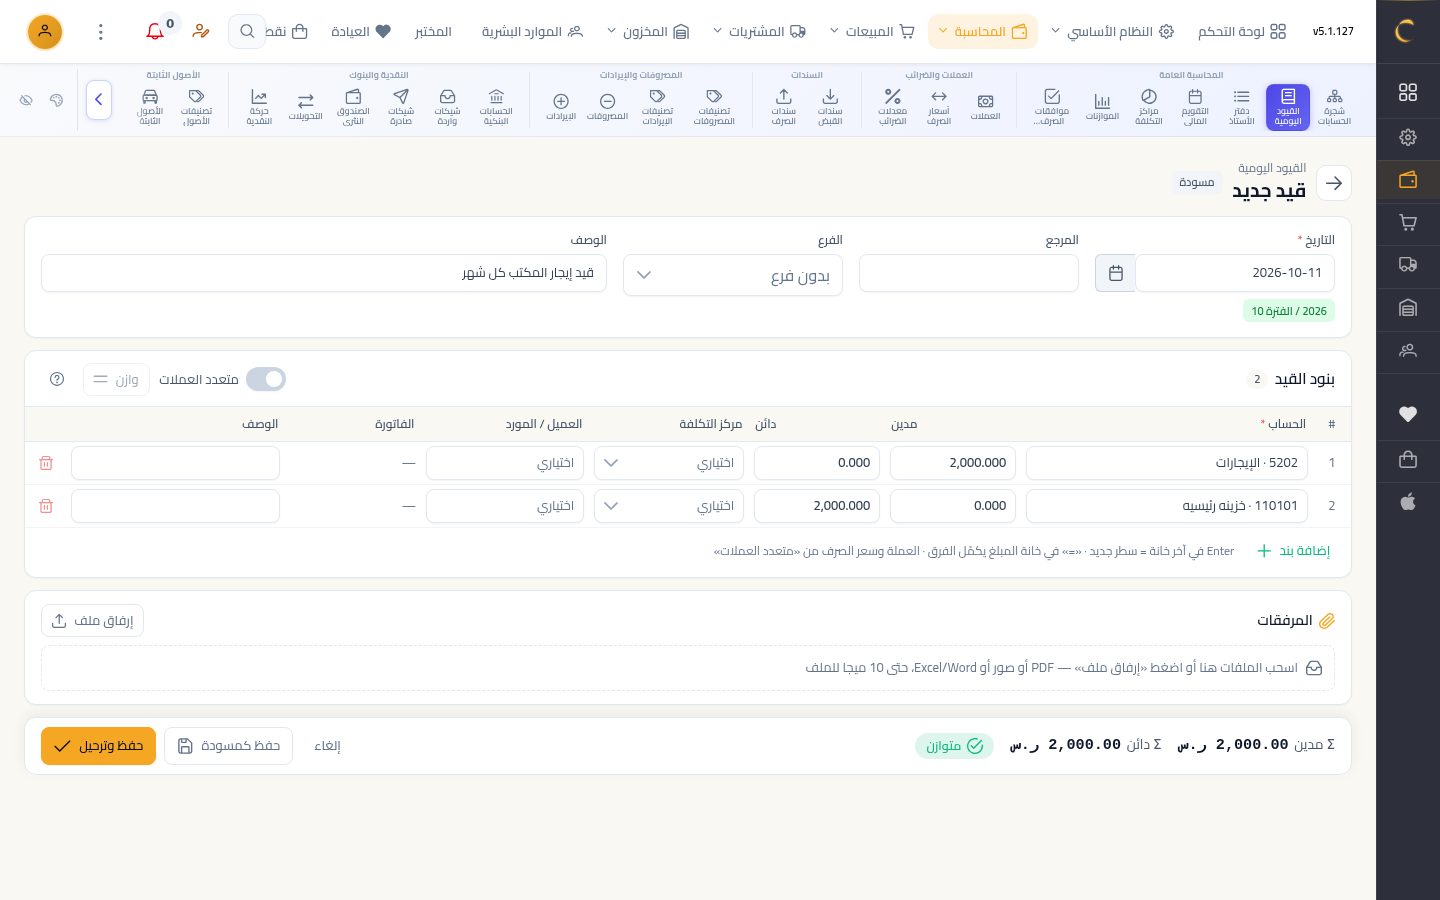Open the theme palette icon in ribbon
This screenshot has width=1440, height=900.
pos(56,100)
